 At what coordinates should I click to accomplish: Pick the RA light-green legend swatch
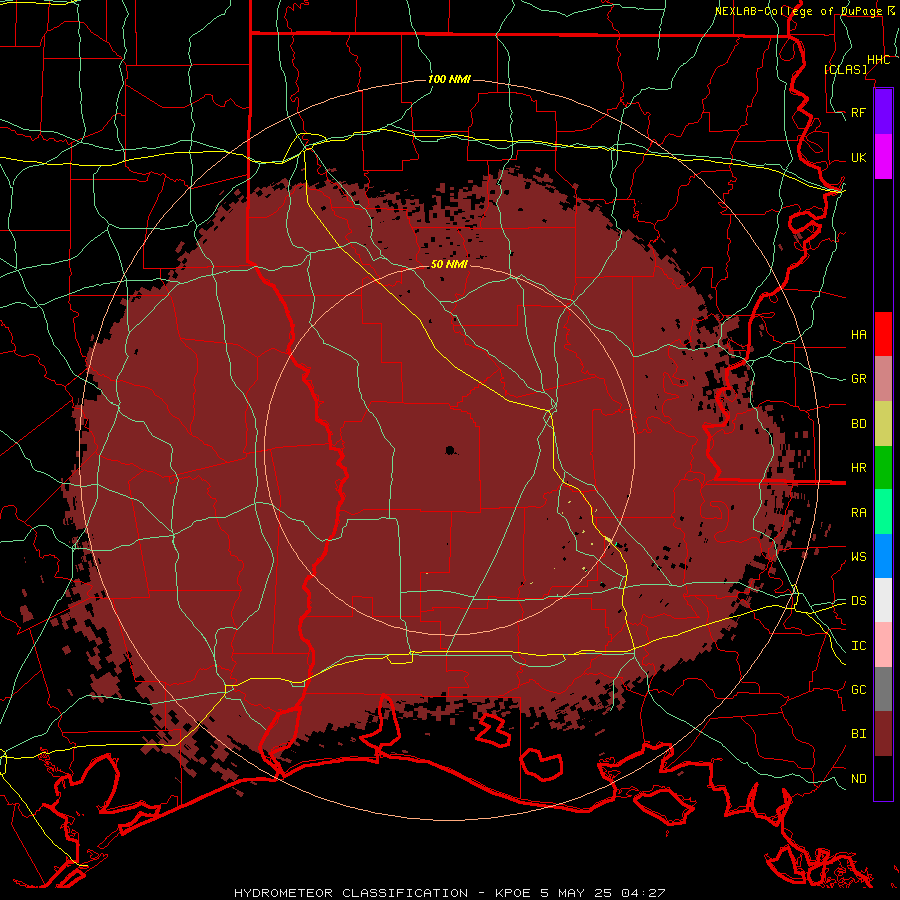[x=883, y=512]
